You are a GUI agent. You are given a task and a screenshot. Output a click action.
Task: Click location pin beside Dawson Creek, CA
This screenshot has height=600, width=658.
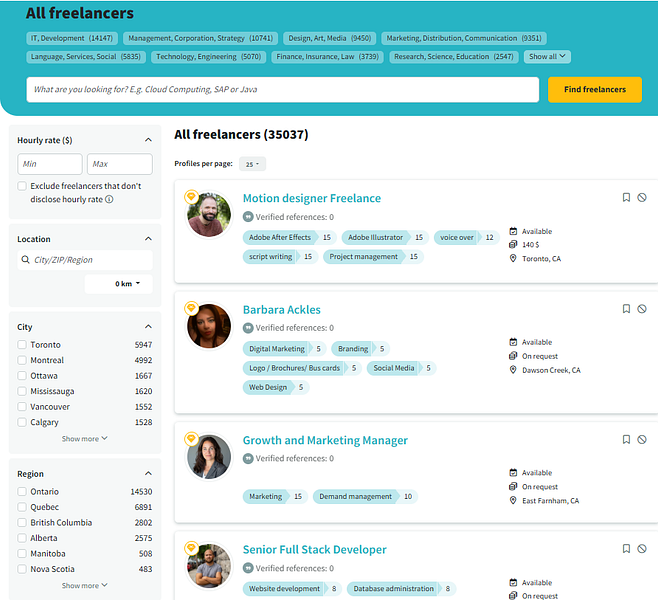pyautogui.click(x=513, y=370)
